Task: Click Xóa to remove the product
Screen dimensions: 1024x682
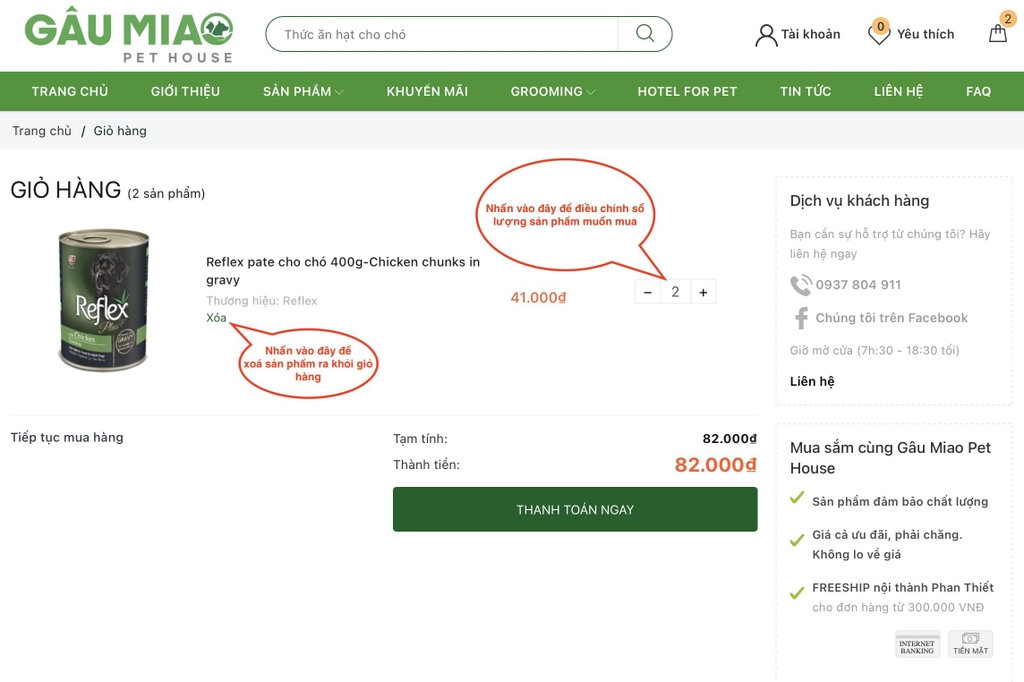Action: point(216,318)
